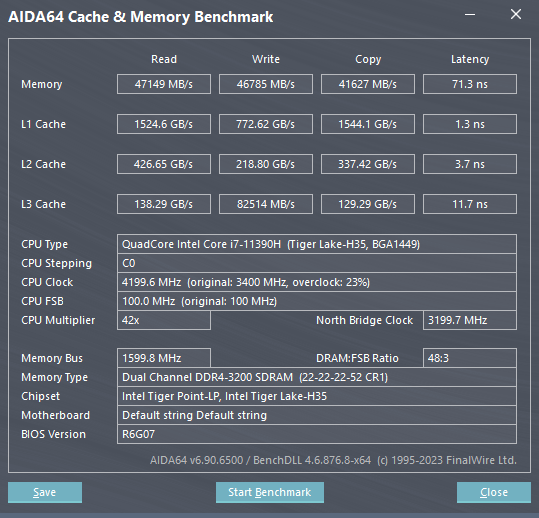
Task: Select the Memory Read value 47149 MB/s
Action: tap(164, 84)
